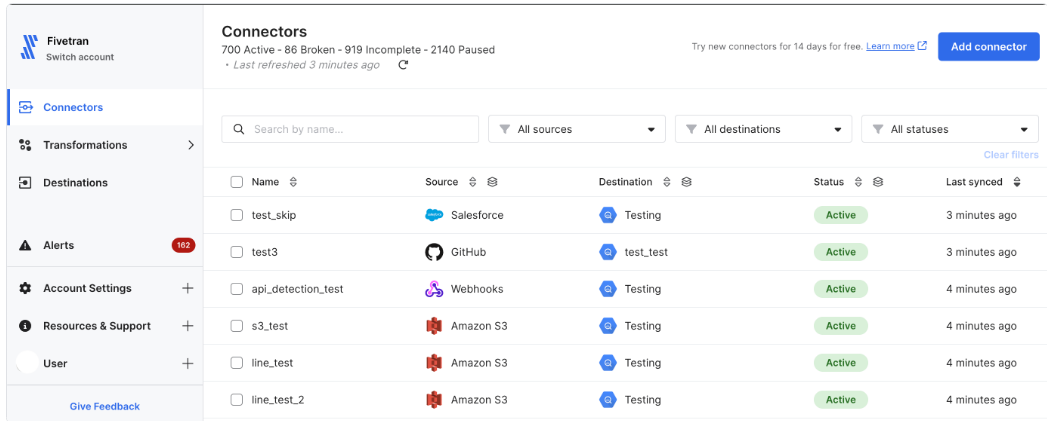Open the Alerts menu item

(106, 245)
